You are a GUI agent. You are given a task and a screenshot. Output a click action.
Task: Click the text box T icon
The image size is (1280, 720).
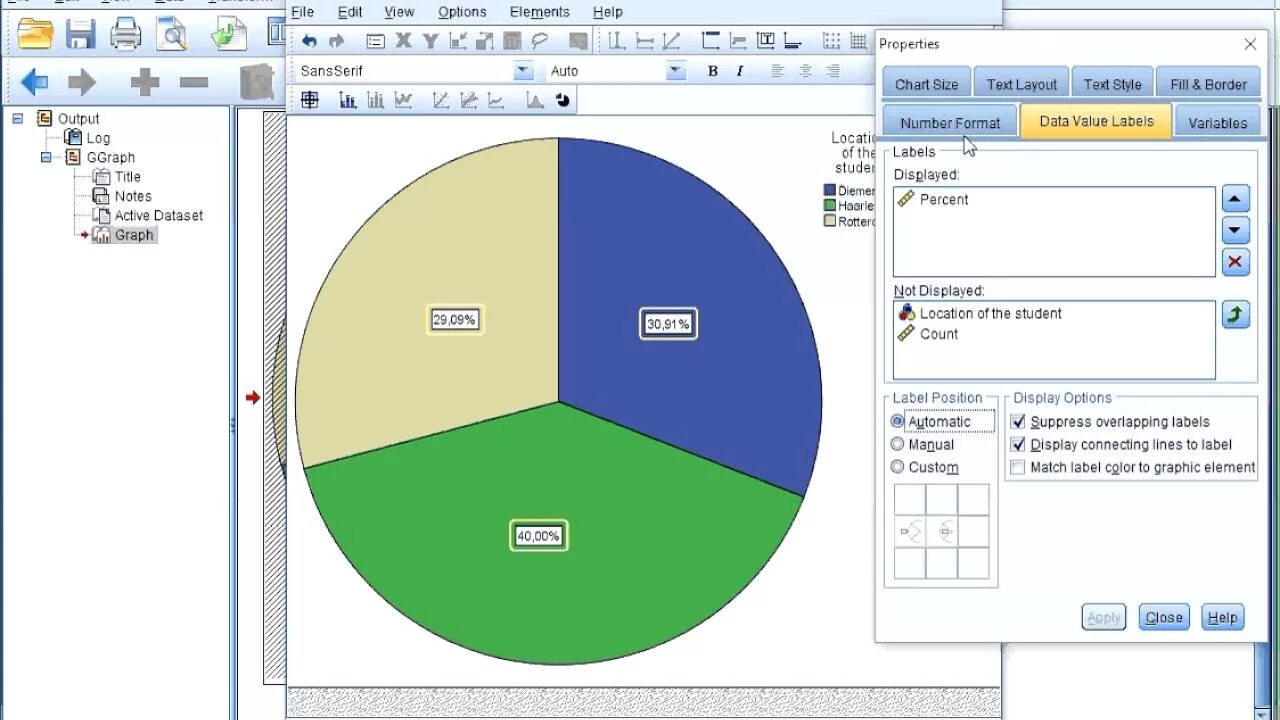tap(766, 41)
